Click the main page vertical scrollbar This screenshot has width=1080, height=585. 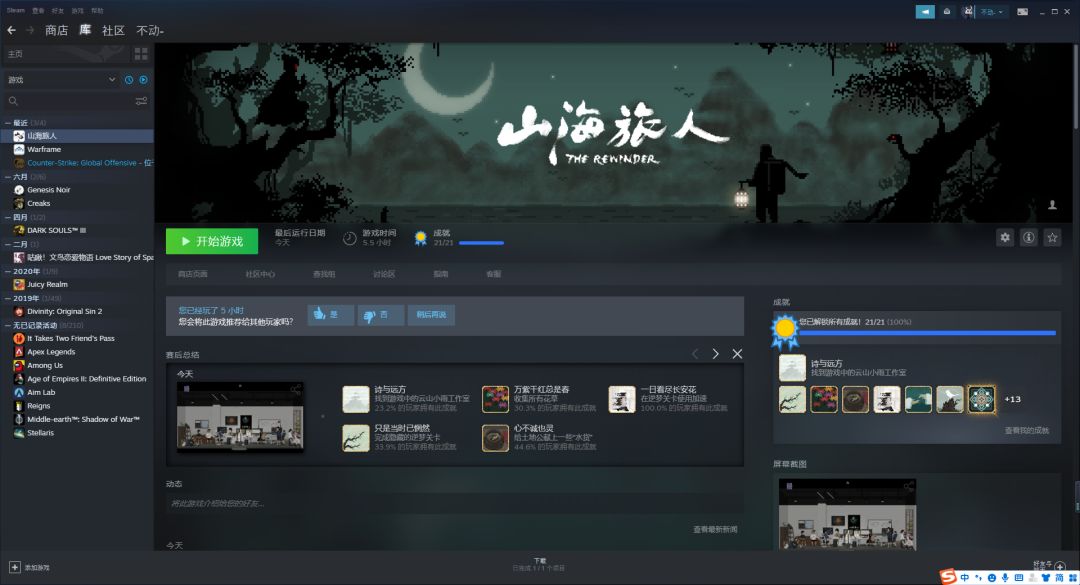point(1076,86)
